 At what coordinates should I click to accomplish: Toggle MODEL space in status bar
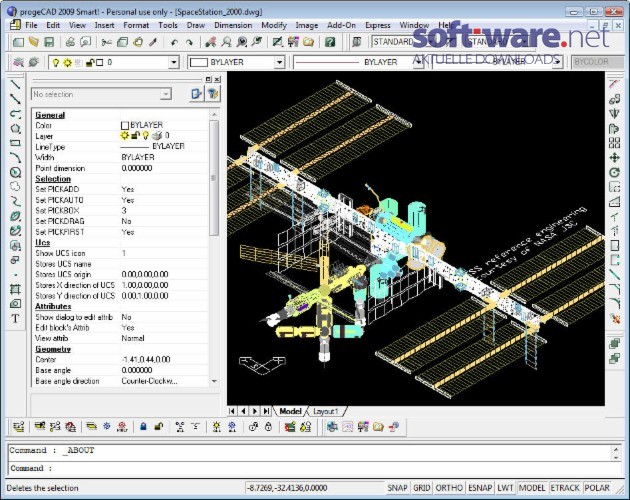[532, 488]
